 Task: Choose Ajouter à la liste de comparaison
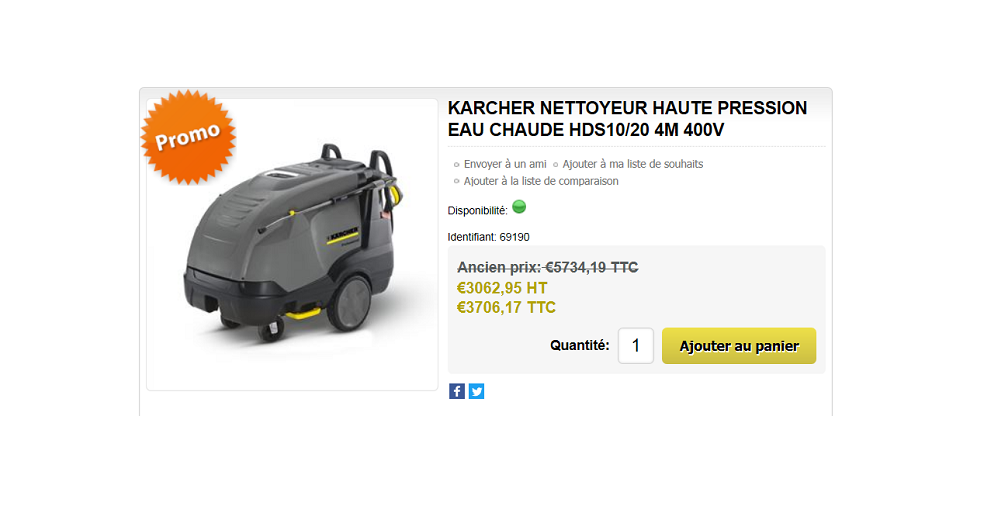tap(541, 181)
